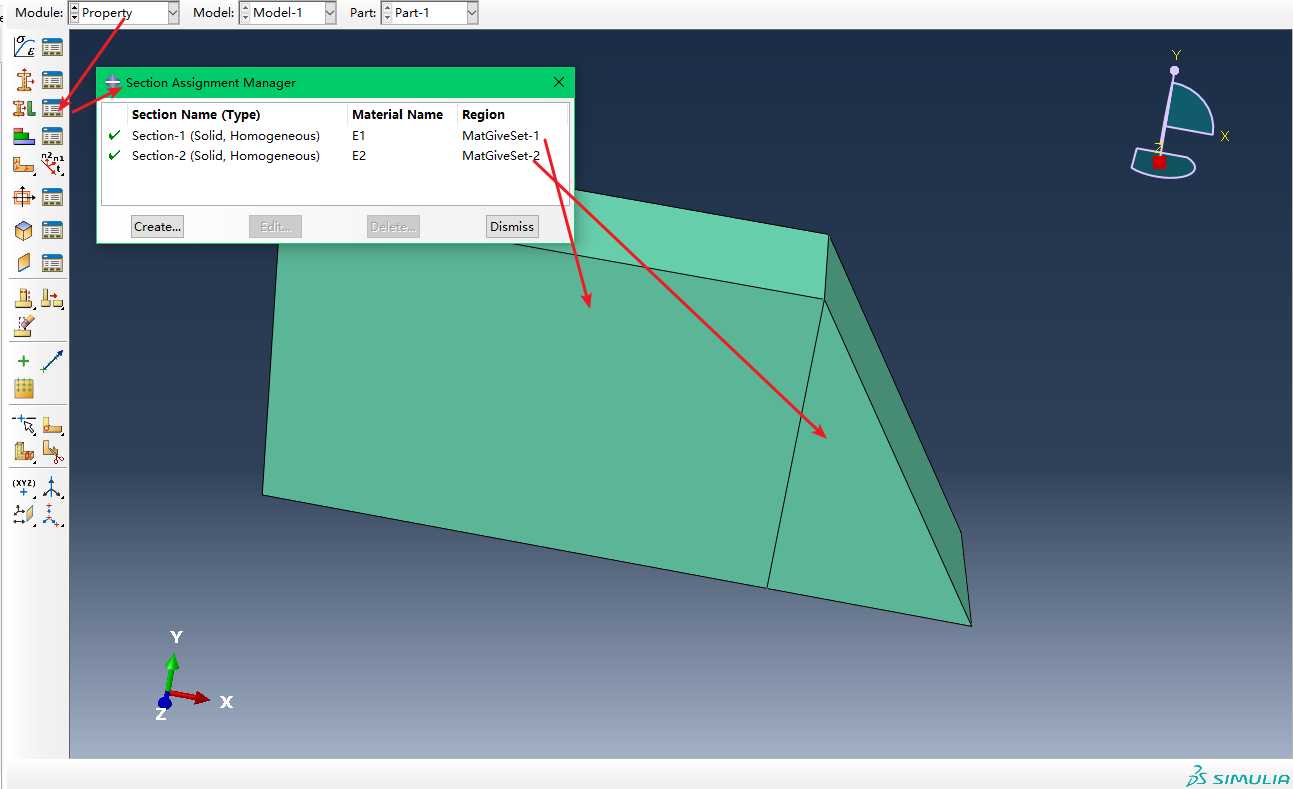Select the Partition Cell tool icon
The width and height of the screenshot is (1293, 789).
tap(24, 452)
